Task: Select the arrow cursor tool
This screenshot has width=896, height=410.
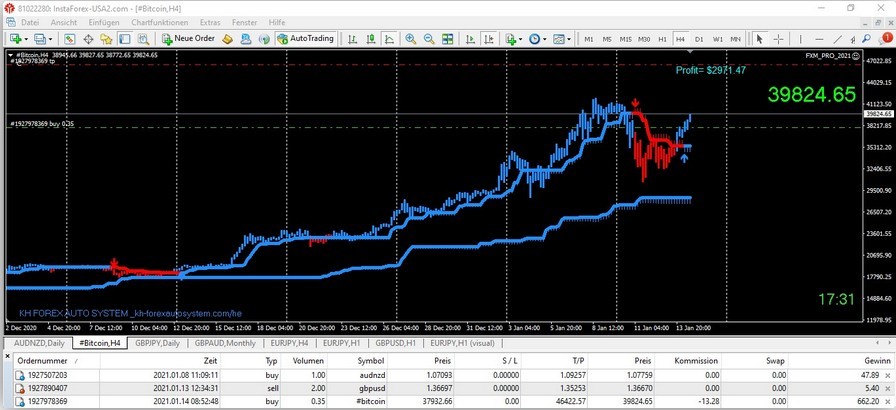Action: tap(759, 39)
